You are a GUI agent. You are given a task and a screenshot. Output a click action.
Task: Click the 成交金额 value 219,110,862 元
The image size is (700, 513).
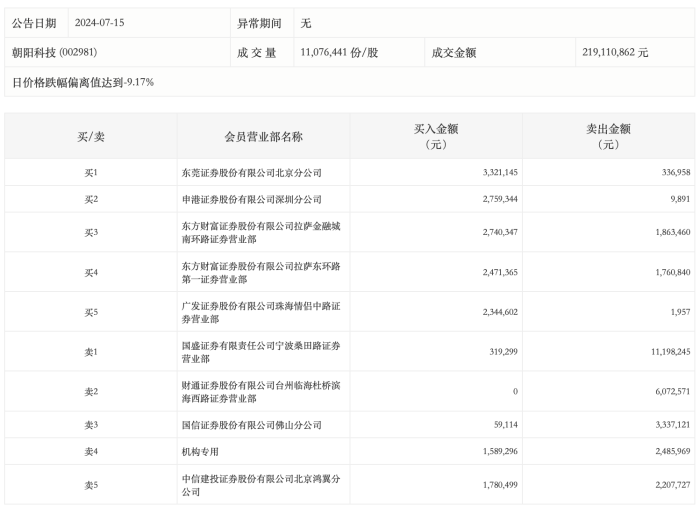point(615,52)
